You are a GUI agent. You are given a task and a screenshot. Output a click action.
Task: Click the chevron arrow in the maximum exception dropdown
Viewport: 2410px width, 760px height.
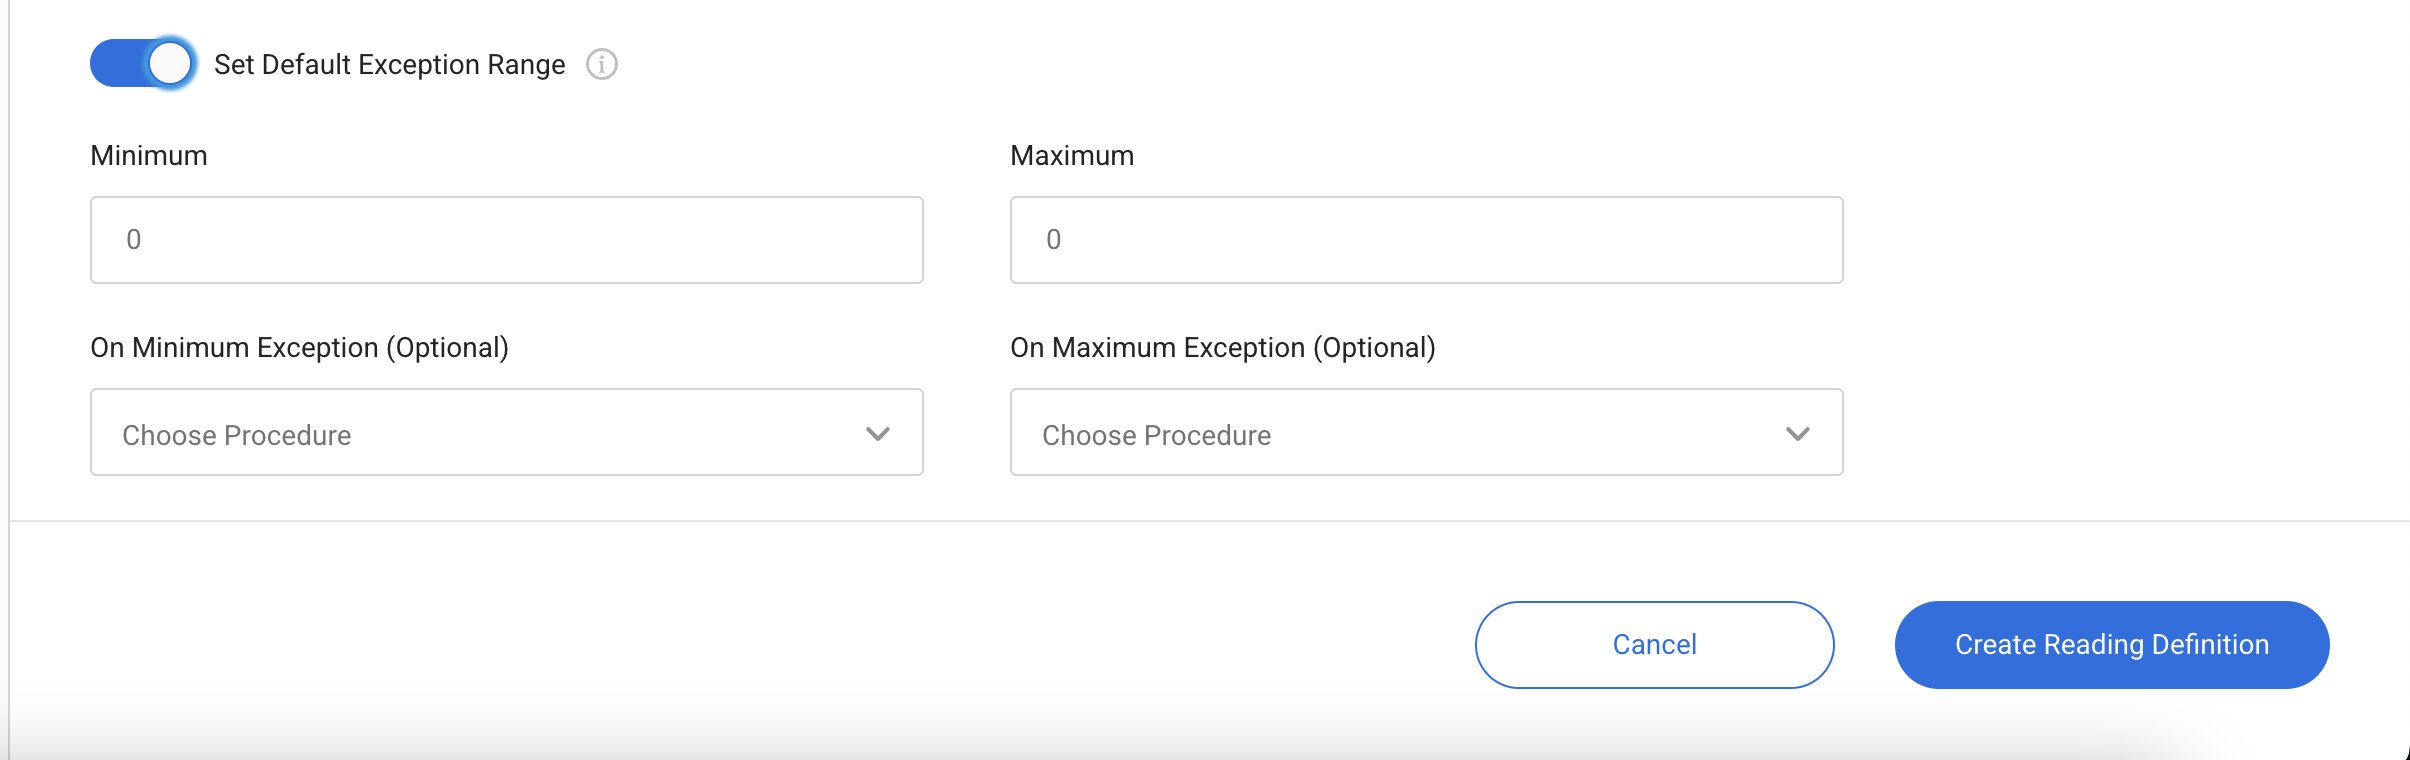tap(1797, 434)
